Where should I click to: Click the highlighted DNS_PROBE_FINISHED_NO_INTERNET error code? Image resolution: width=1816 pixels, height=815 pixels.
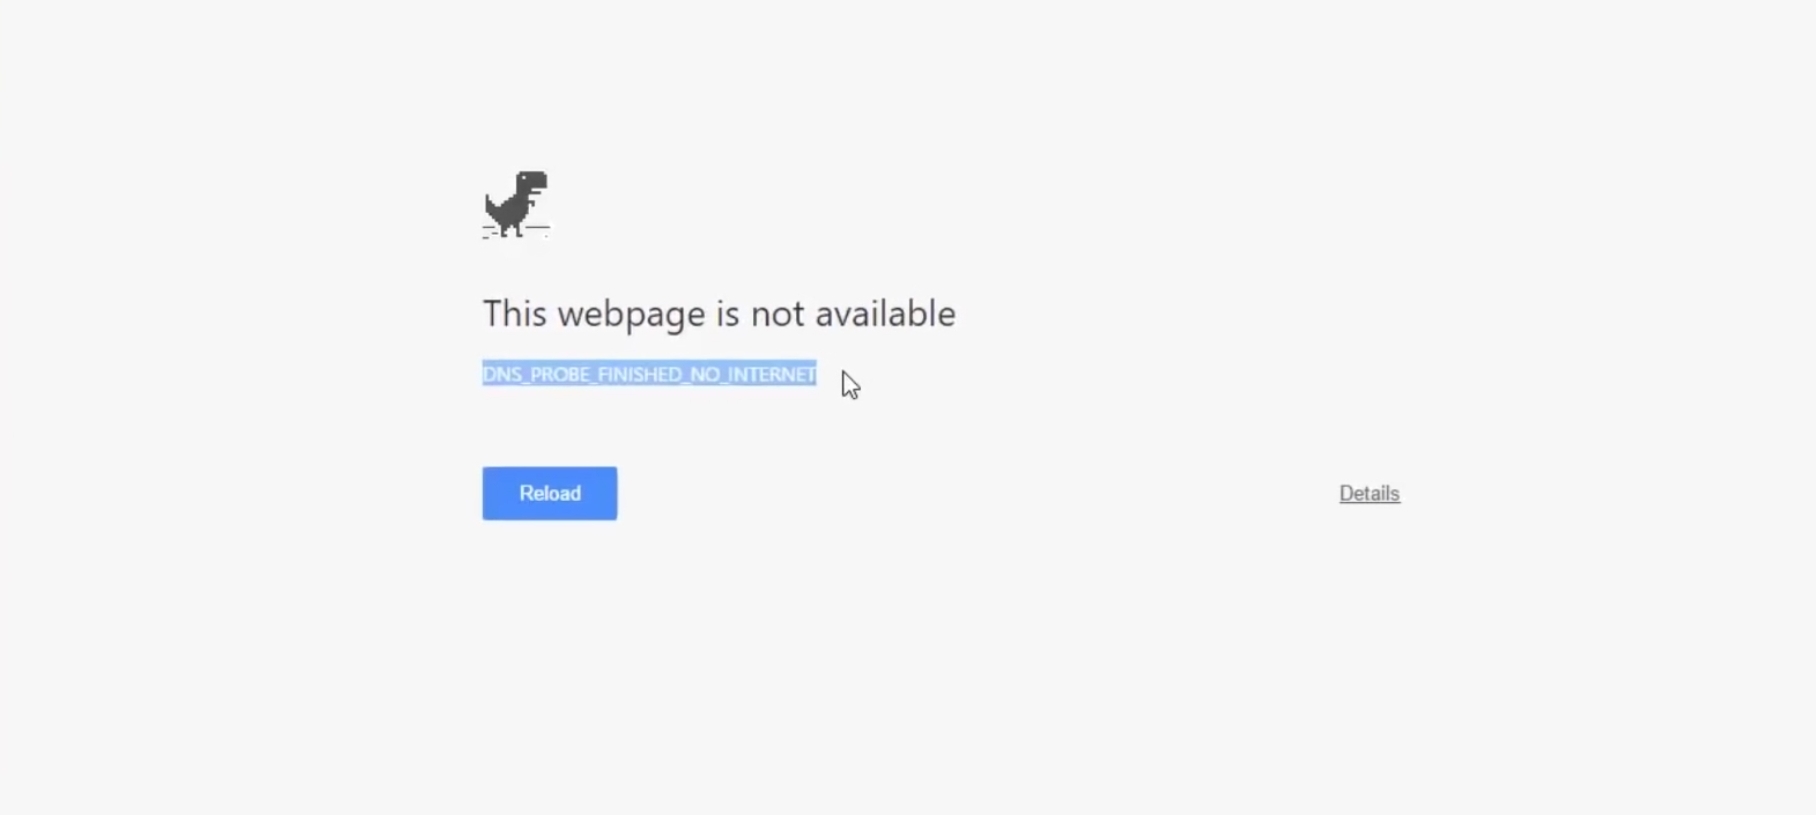(x=649, y=374)
